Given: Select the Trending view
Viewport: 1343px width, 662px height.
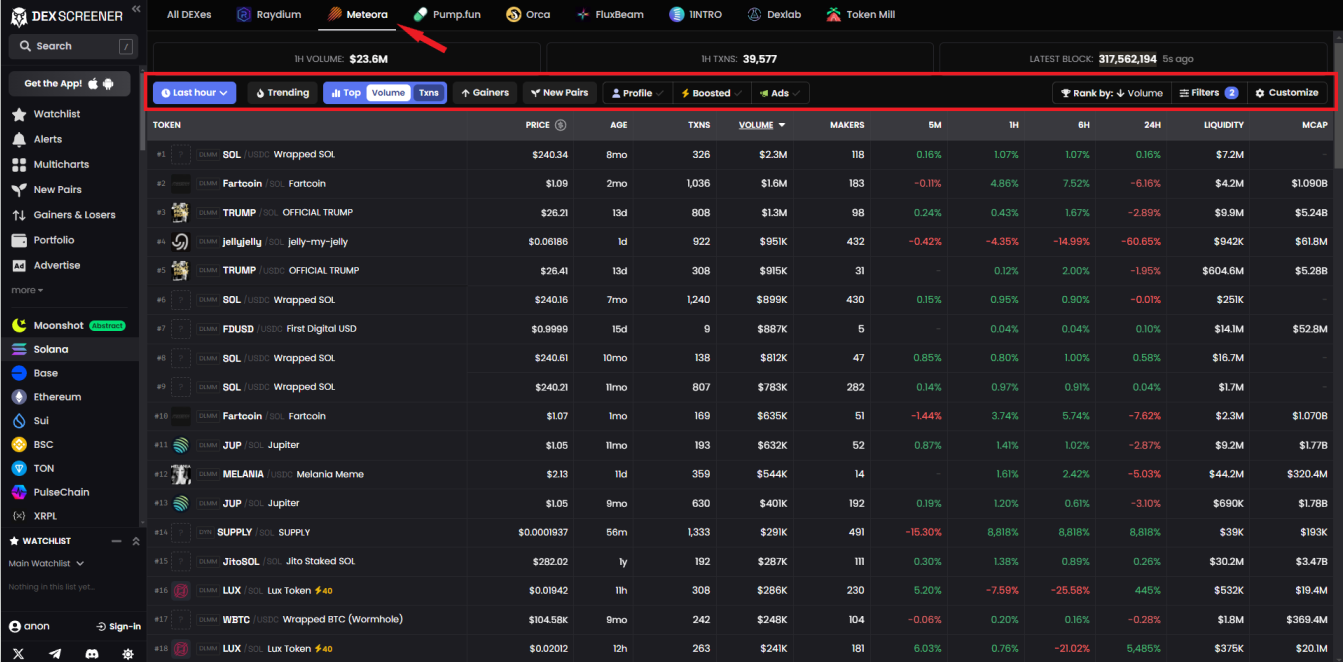Looking at the screenshot, I should [x=282, y=93].
